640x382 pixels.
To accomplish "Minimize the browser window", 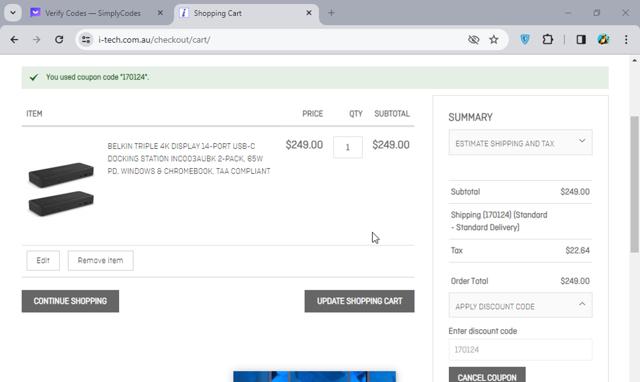I will [568, 13].
